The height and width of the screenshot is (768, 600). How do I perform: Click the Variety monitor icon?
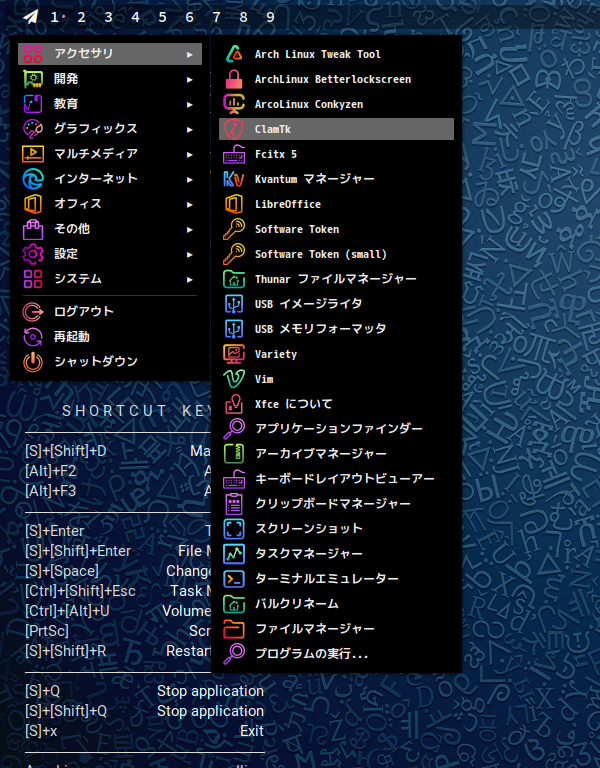[x=234, y=354]
